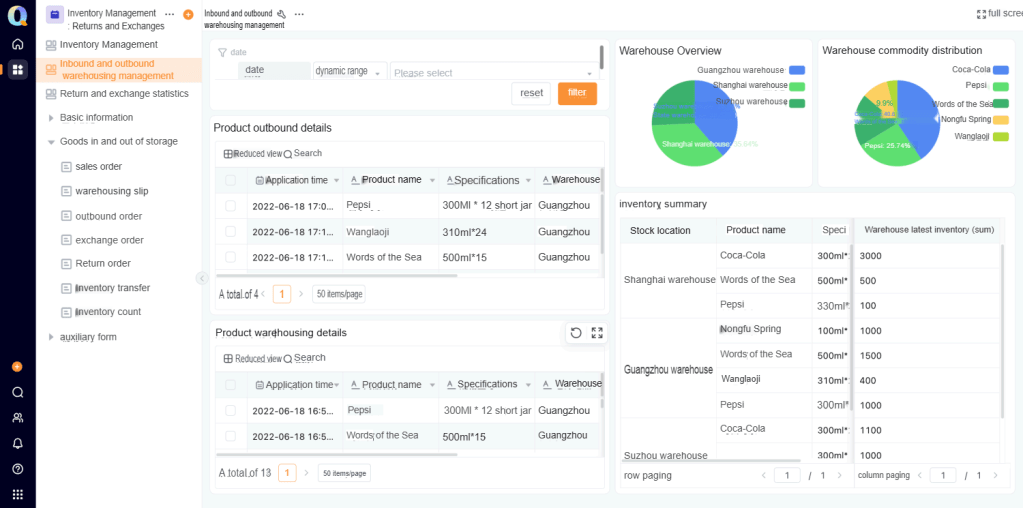
Task: Check the Pepsi row in outbound details
Action: tap(231, 206)
